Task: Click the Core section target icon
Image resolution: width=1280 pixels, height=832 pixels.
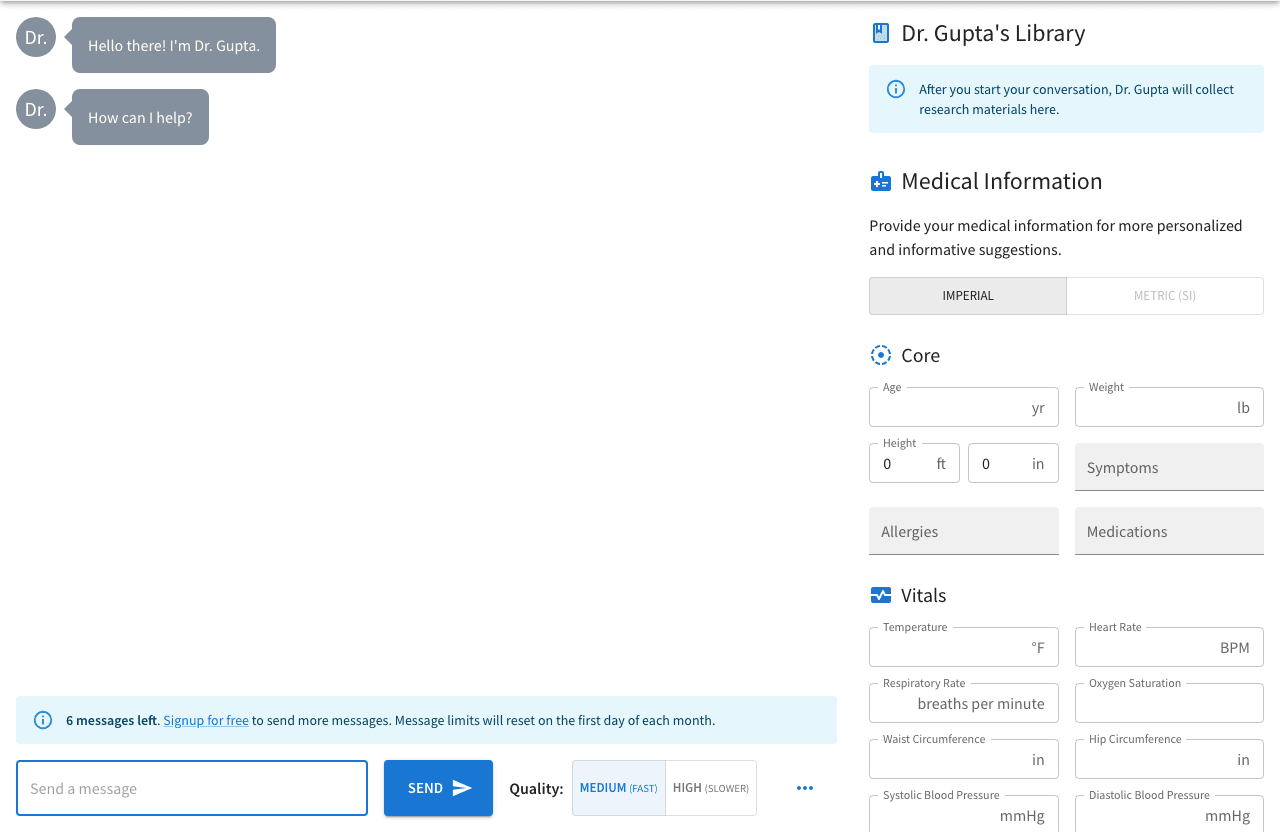Action: 880,355
